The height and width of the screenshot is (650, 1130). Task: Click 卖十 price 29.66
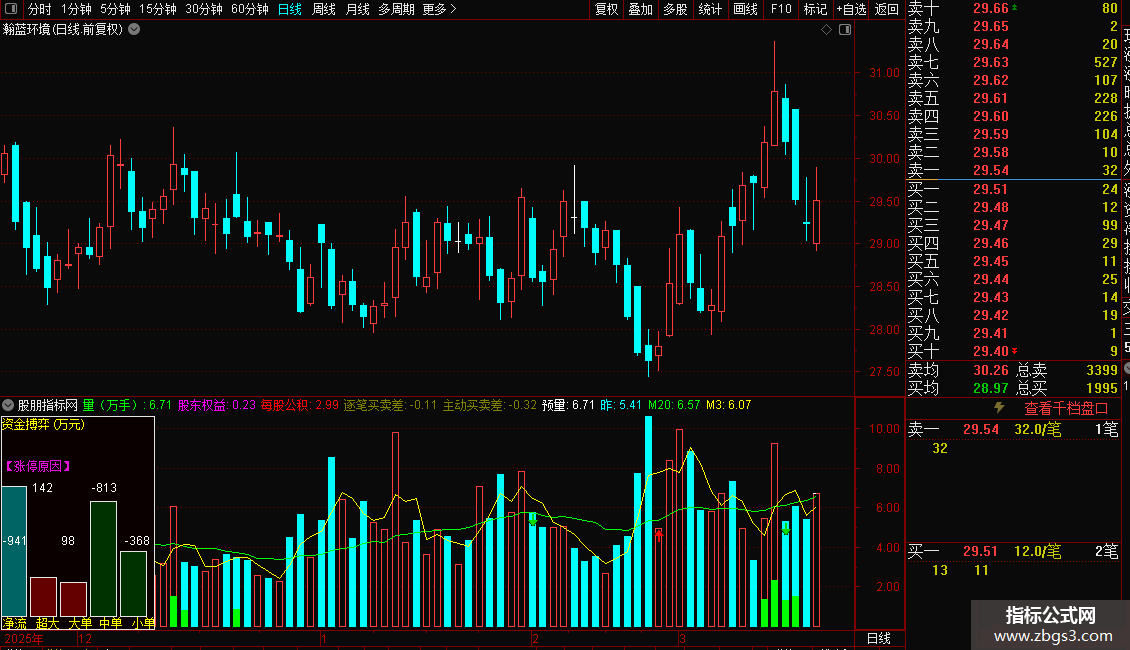pyautogui.click(x=991, y=8)
